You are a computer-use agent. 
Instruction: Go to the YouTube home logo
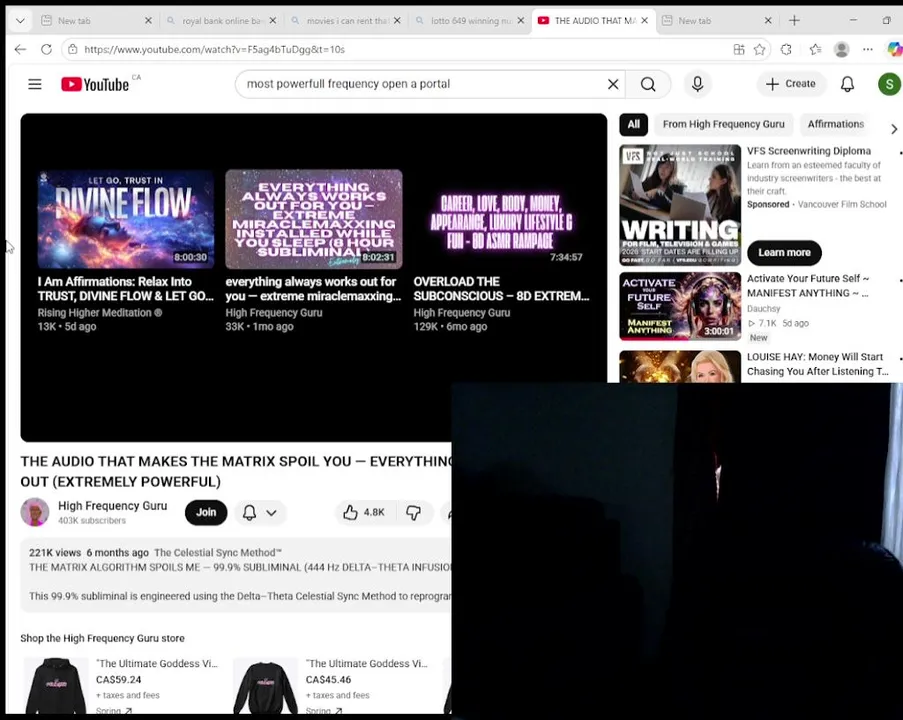pos(95,84)
